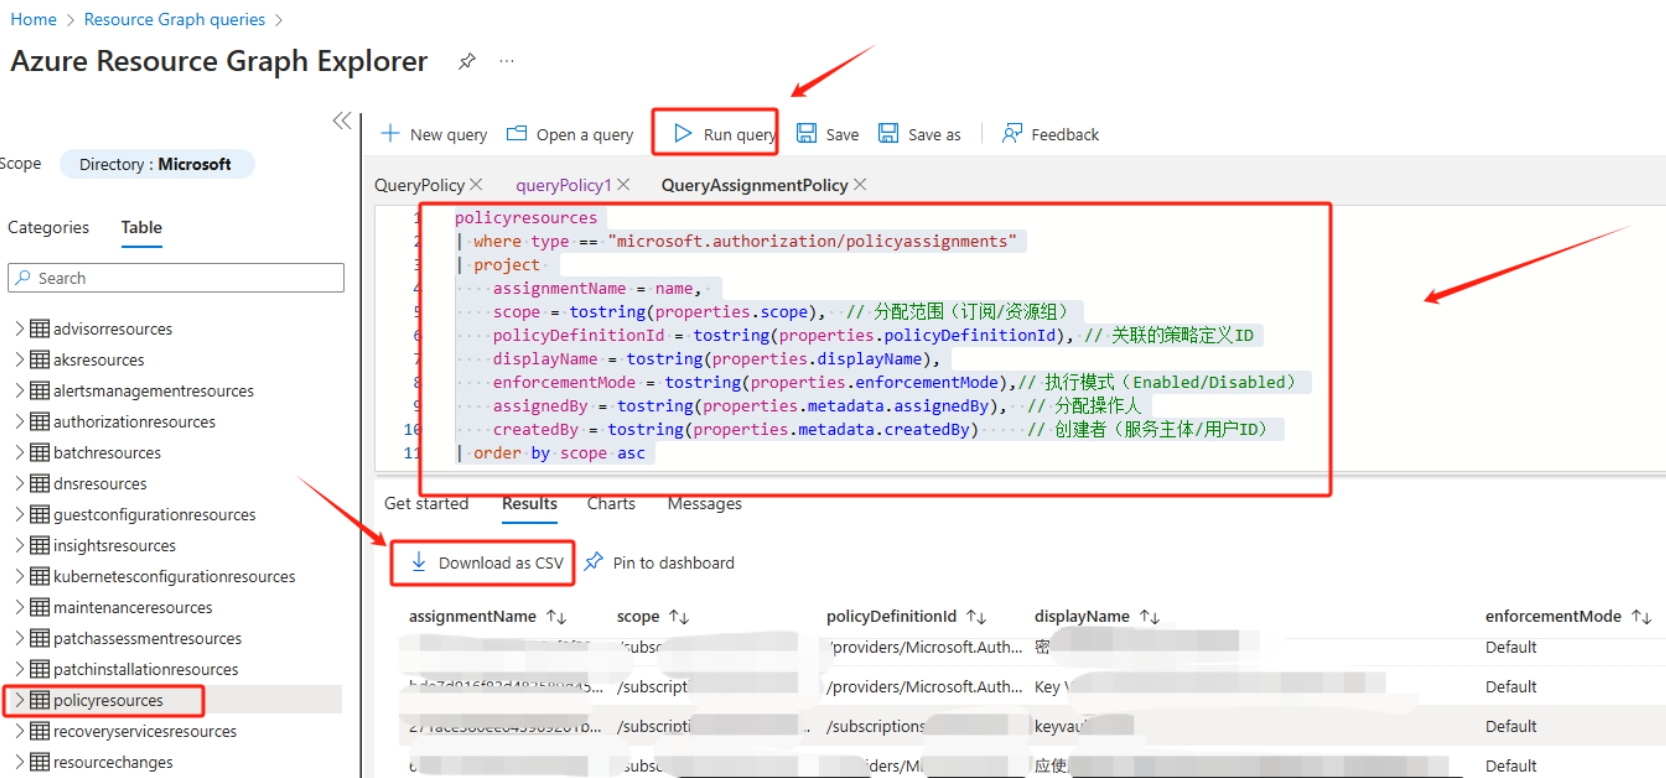The width and height of the screenshot is (1666, 778).
Task: Open the Categories view
Action: [48, 228]
